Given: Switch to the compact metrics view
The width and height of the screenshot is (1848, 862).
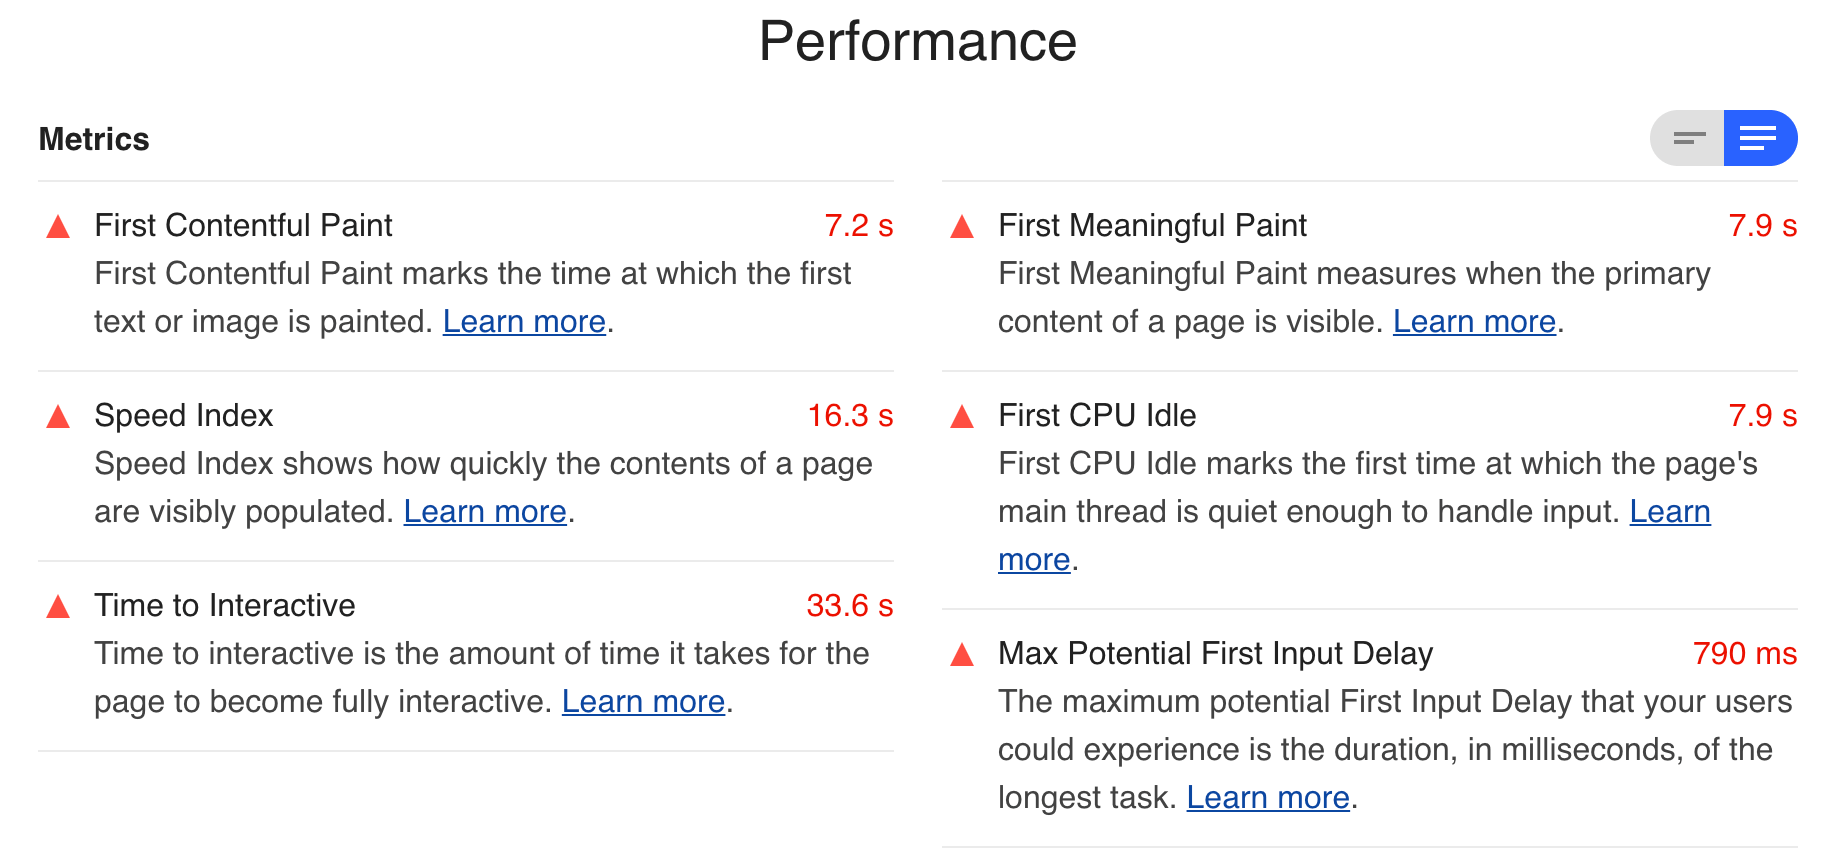Looking at the screenshot, I should tap(1688, 138).
